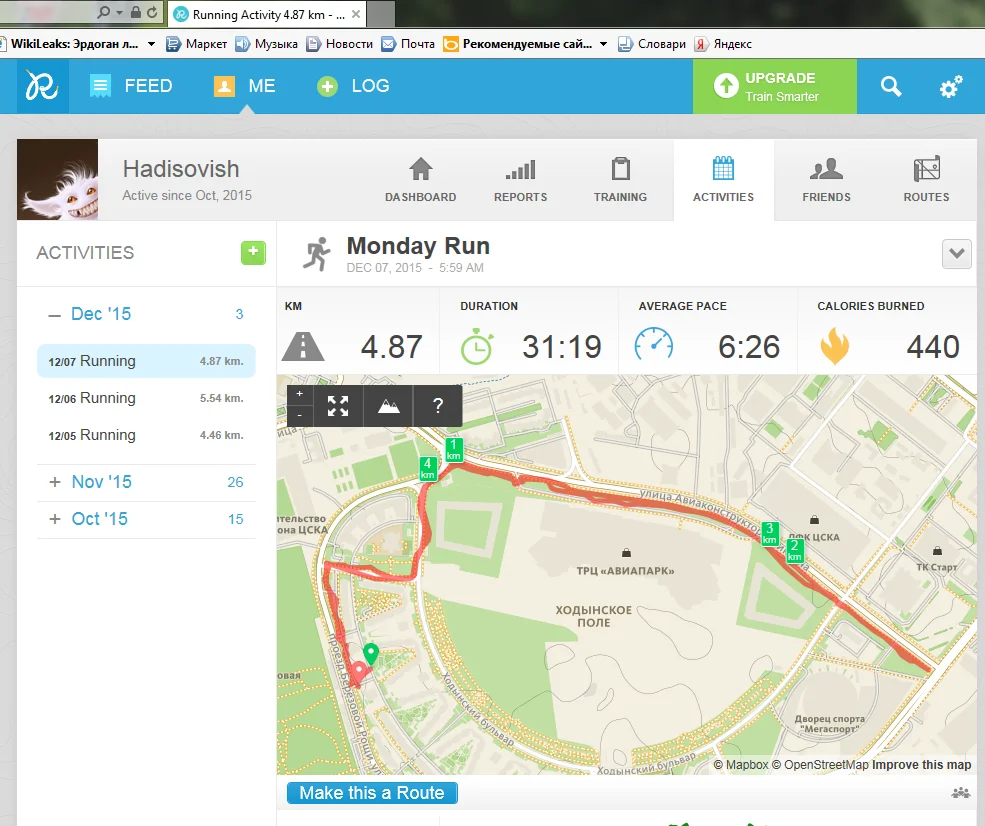The height and width of the screenshot is (826, 985).
Task: Click the running man activity icon
Action: coord(317,254)
